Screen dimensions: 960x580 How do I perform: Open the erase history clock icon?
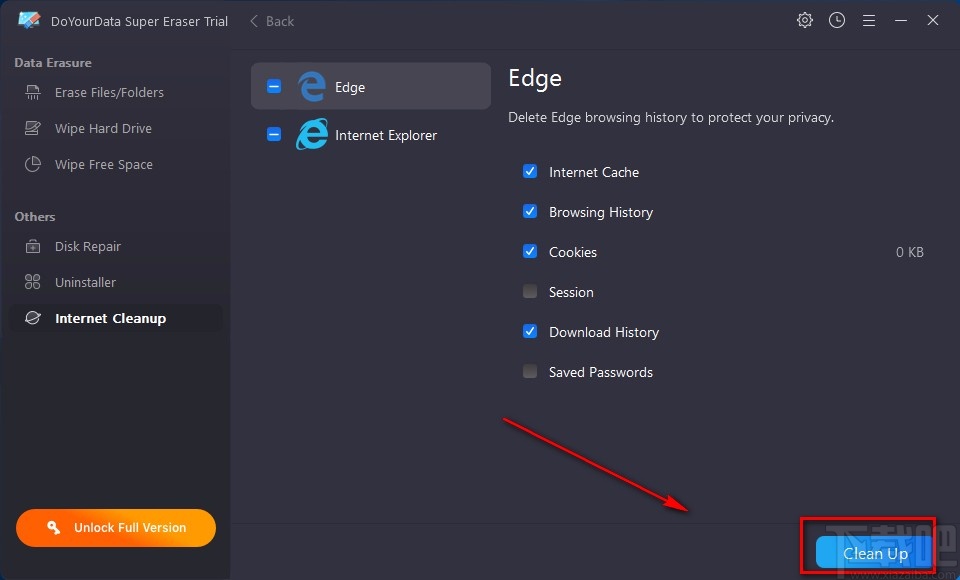[837, 20]
